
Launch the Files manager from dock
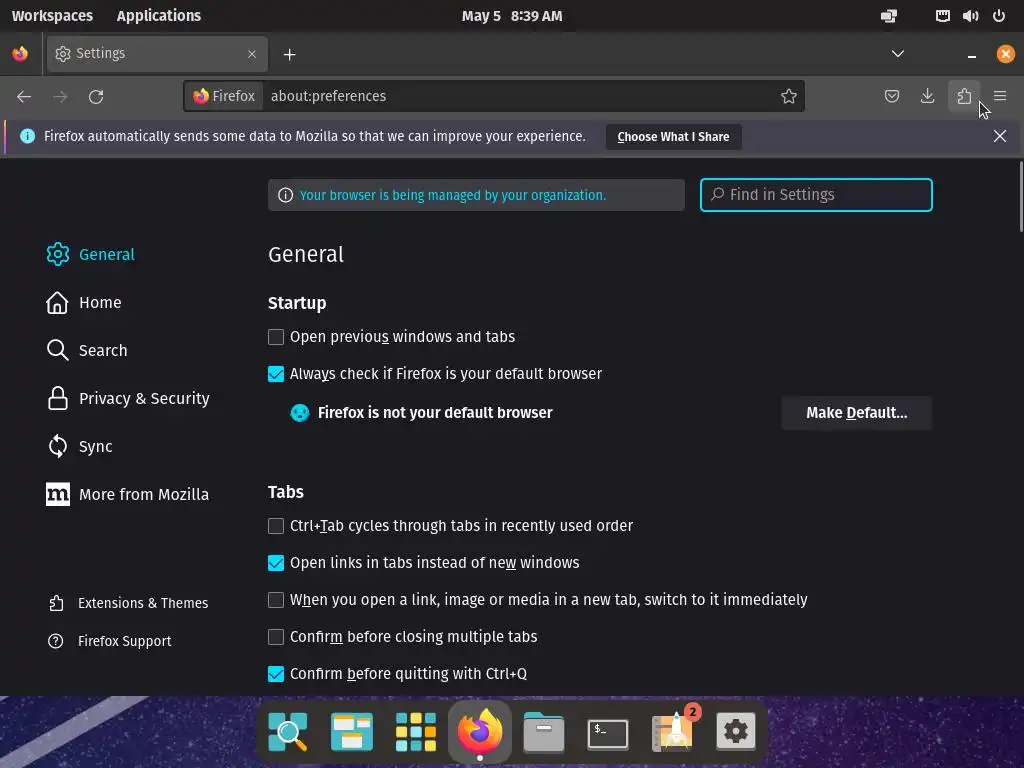(543, 731)
